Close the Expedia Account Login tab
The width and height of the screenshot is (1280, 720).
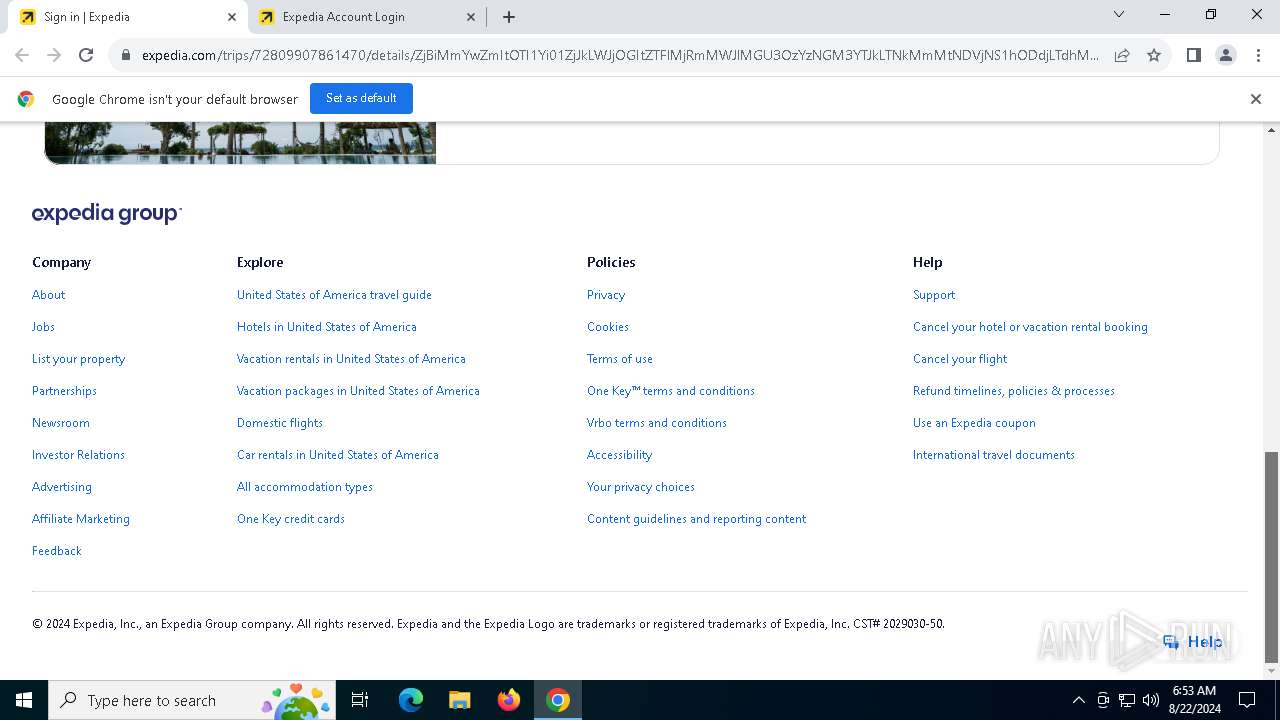471,17
